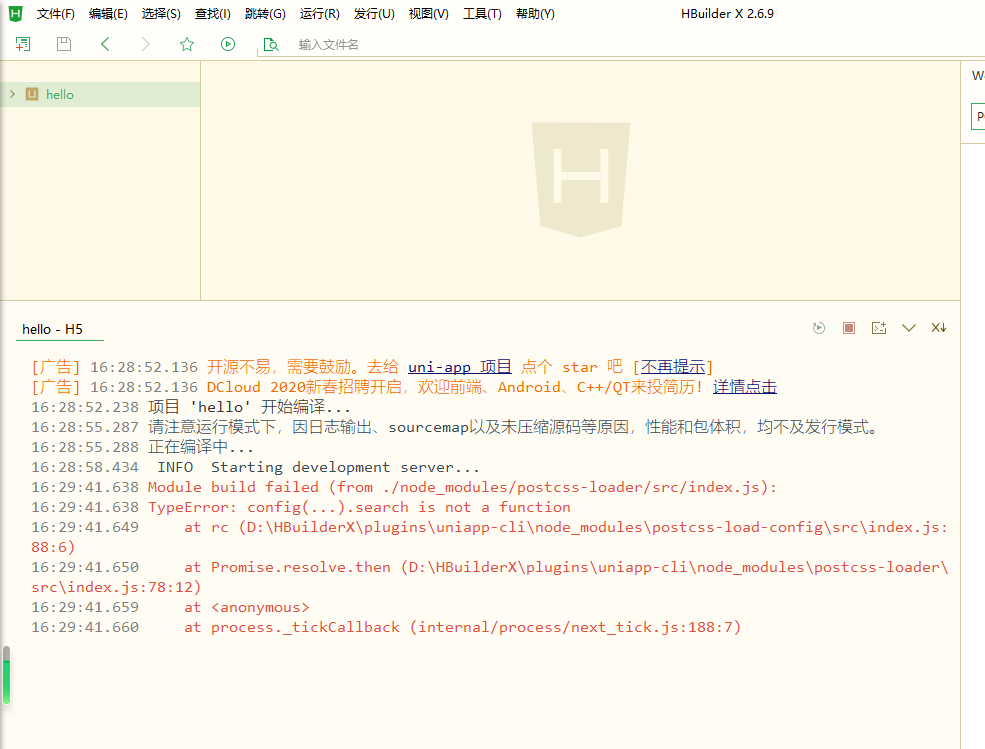Open the 跳转(G) menu
The image size is (985, 749).
pyautogui.click(x=265, y=14)
